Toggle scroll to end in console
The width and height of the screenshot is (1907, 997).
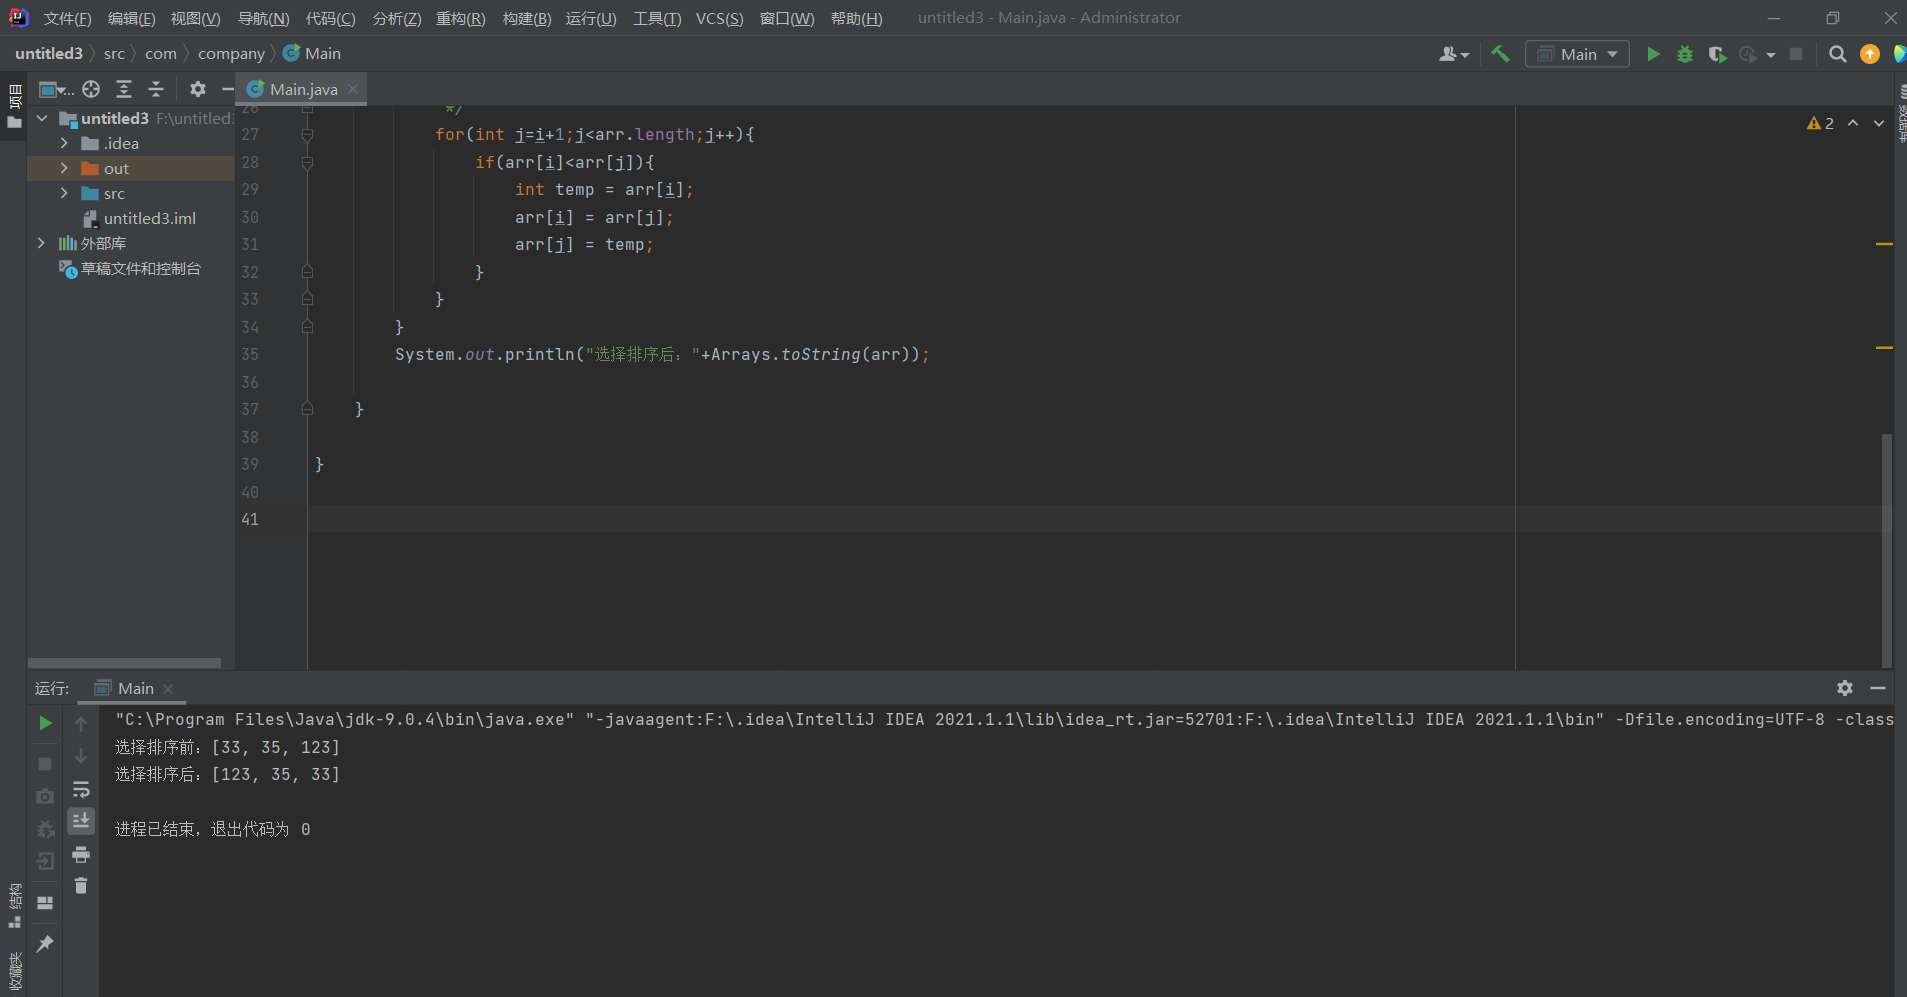(81, 821)
